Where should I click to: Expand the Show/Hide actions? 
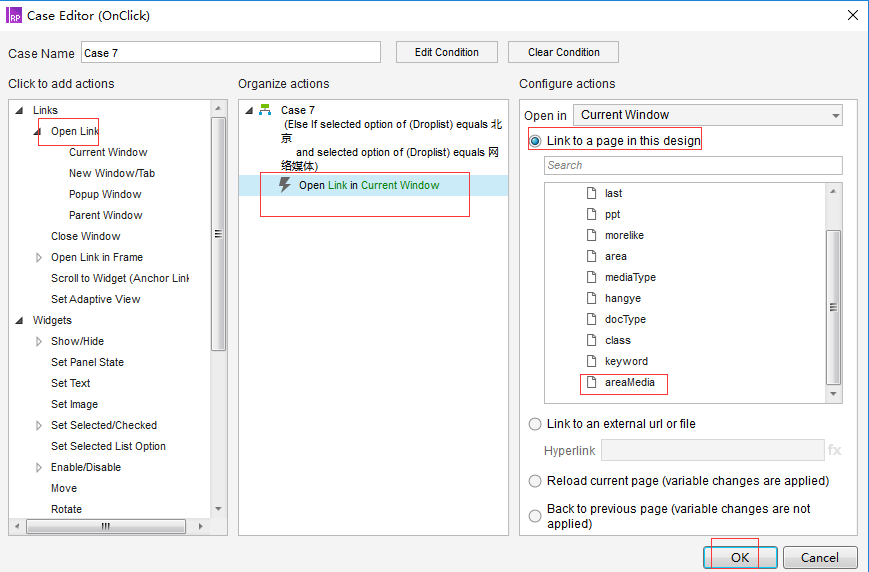[x=39, y=341]
